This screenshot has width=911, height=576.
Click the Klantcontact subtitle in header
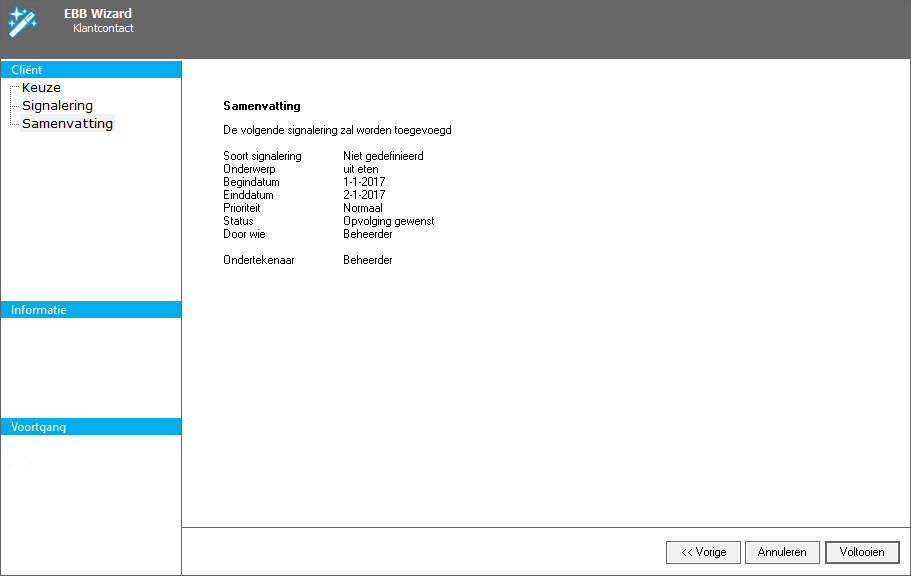[x=103, y=29]
